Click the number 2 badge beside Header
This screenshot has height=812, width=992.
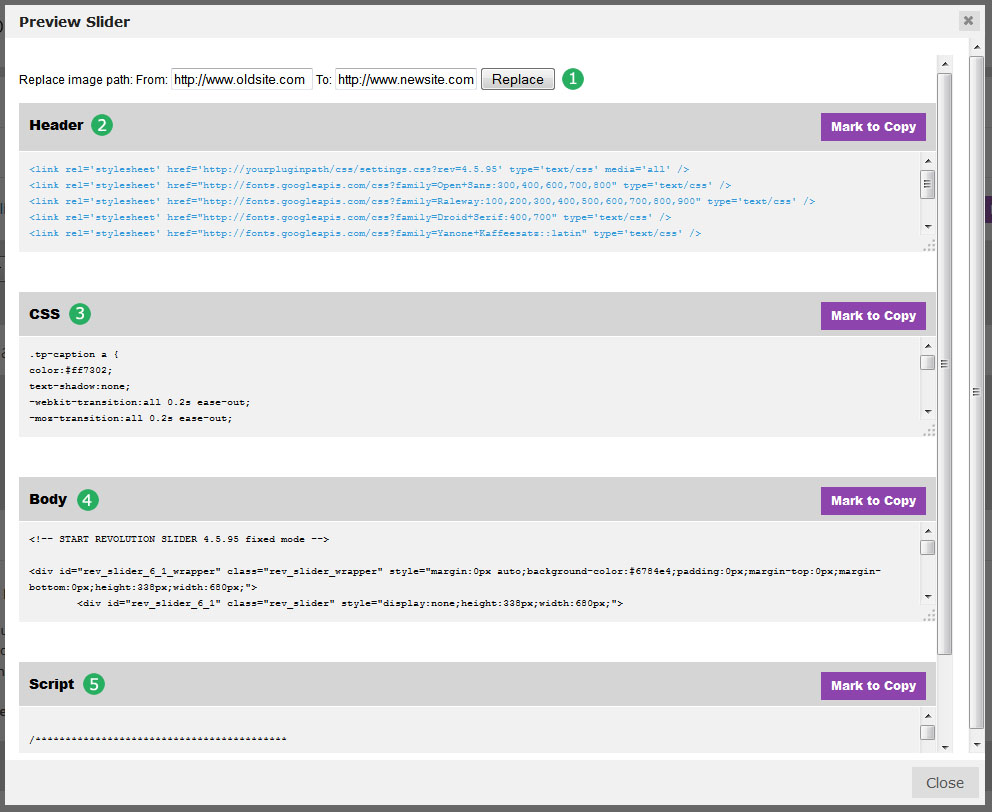point(102,125)
